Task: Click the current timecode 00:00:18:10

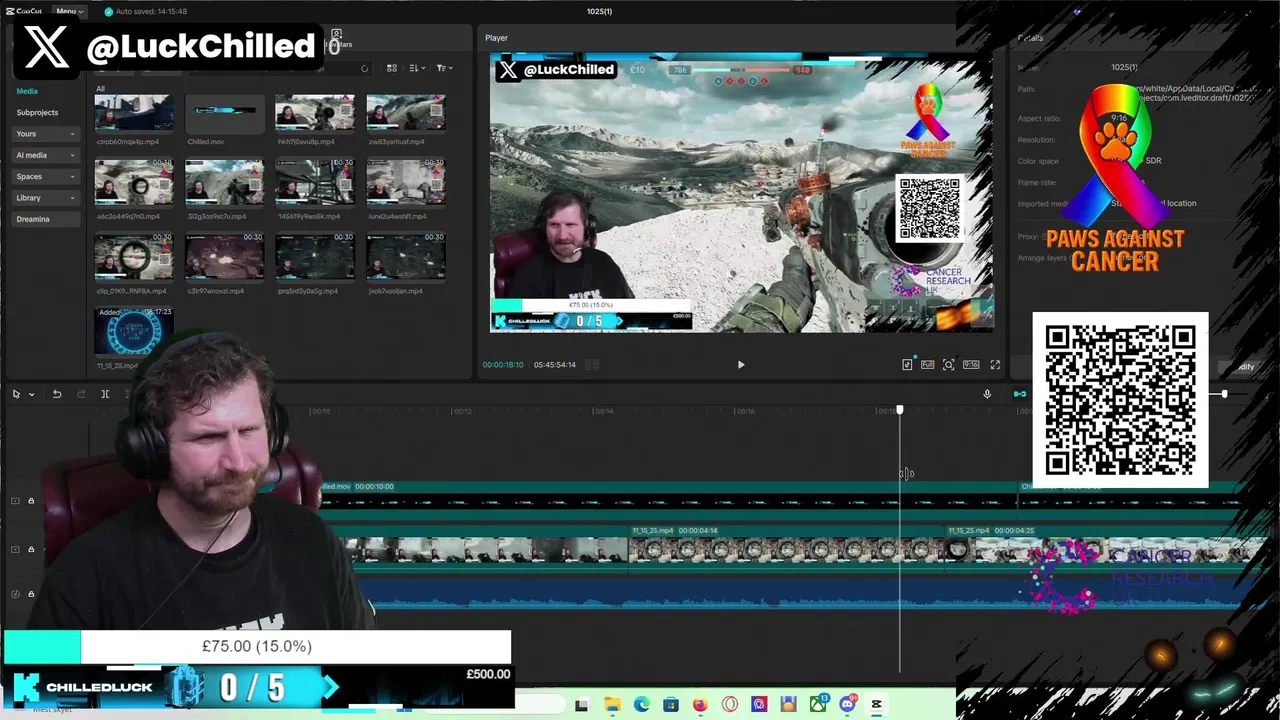Action: (x=503, y=365)
